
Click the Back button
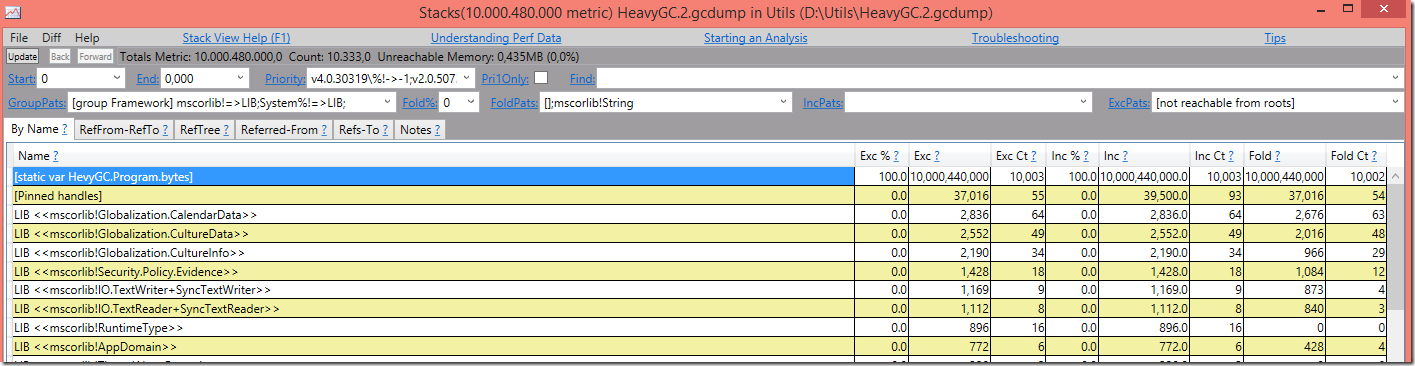(60, 57)
